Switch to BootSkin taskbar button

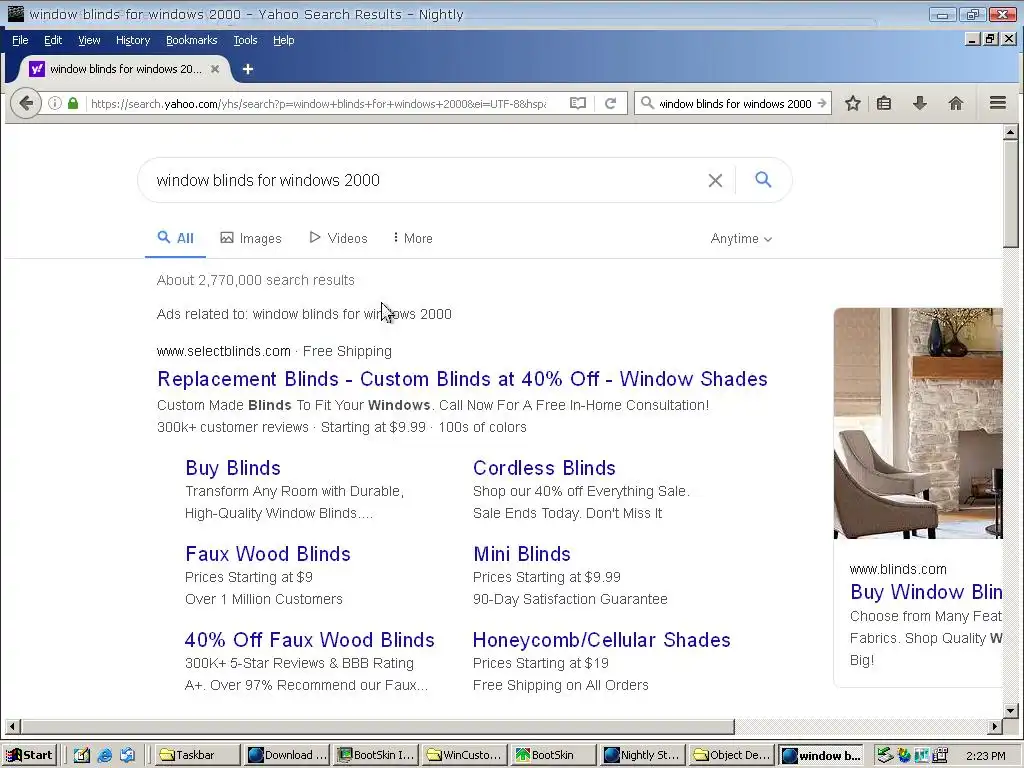tap(553, 756)
